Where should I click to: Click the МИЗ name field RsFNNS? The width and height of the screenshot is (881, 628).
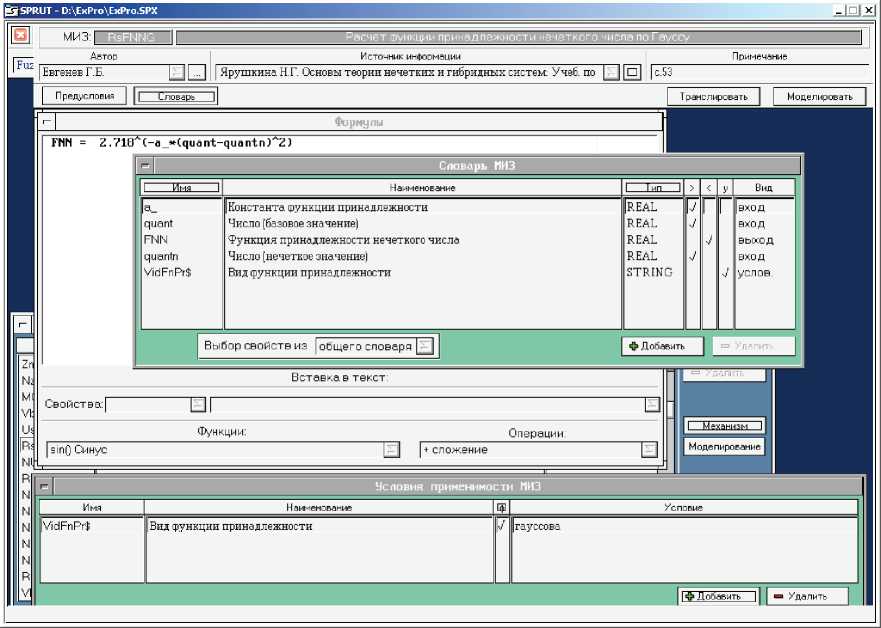[133, 37]
